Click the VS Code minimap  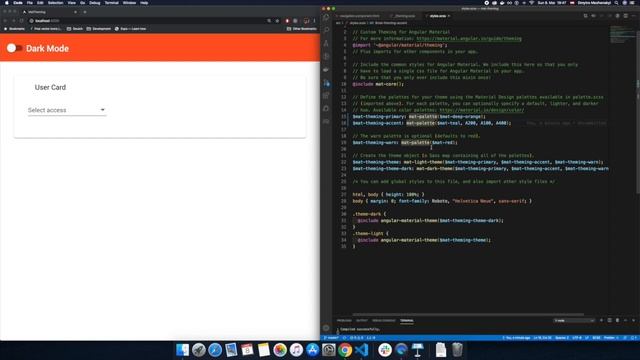click(622, 35)
